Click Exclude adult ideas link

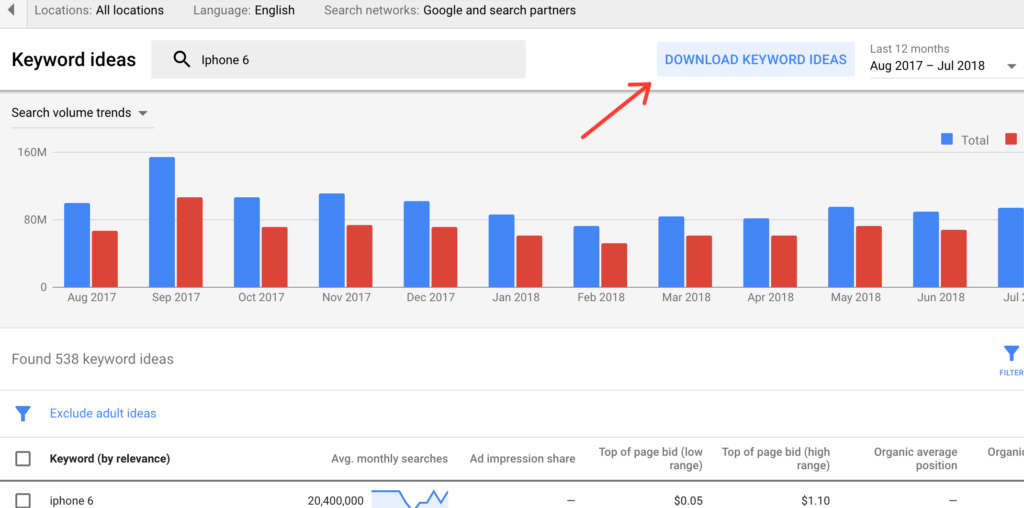(x=103, y=413)
